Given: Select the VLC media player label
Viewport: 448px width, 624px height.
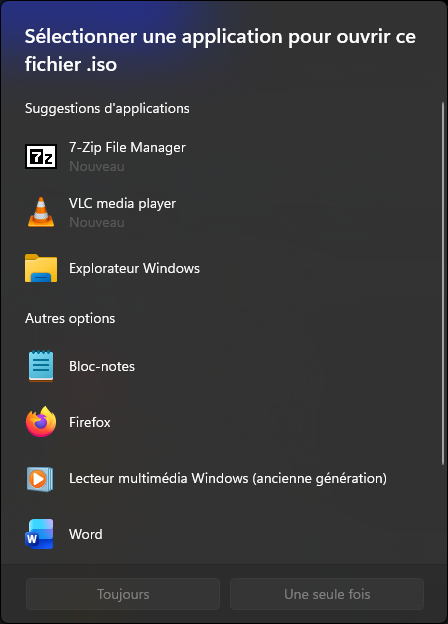Looking at the screenshot, I should tap(123, 204).
